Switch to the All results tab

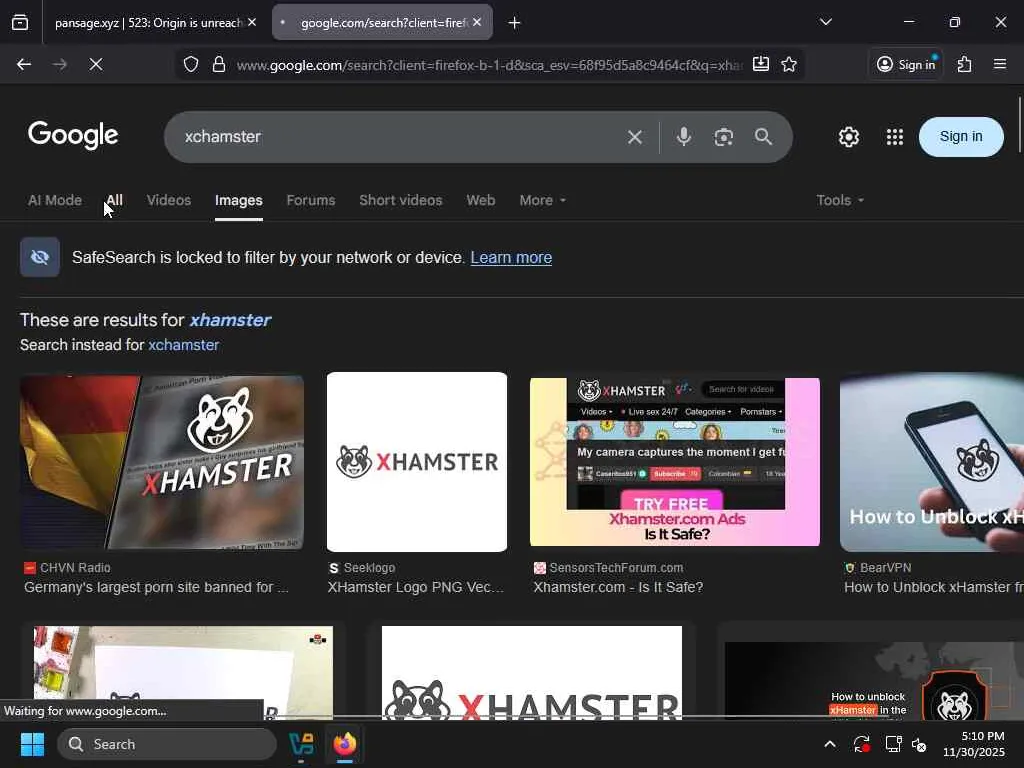pos(114,200)
